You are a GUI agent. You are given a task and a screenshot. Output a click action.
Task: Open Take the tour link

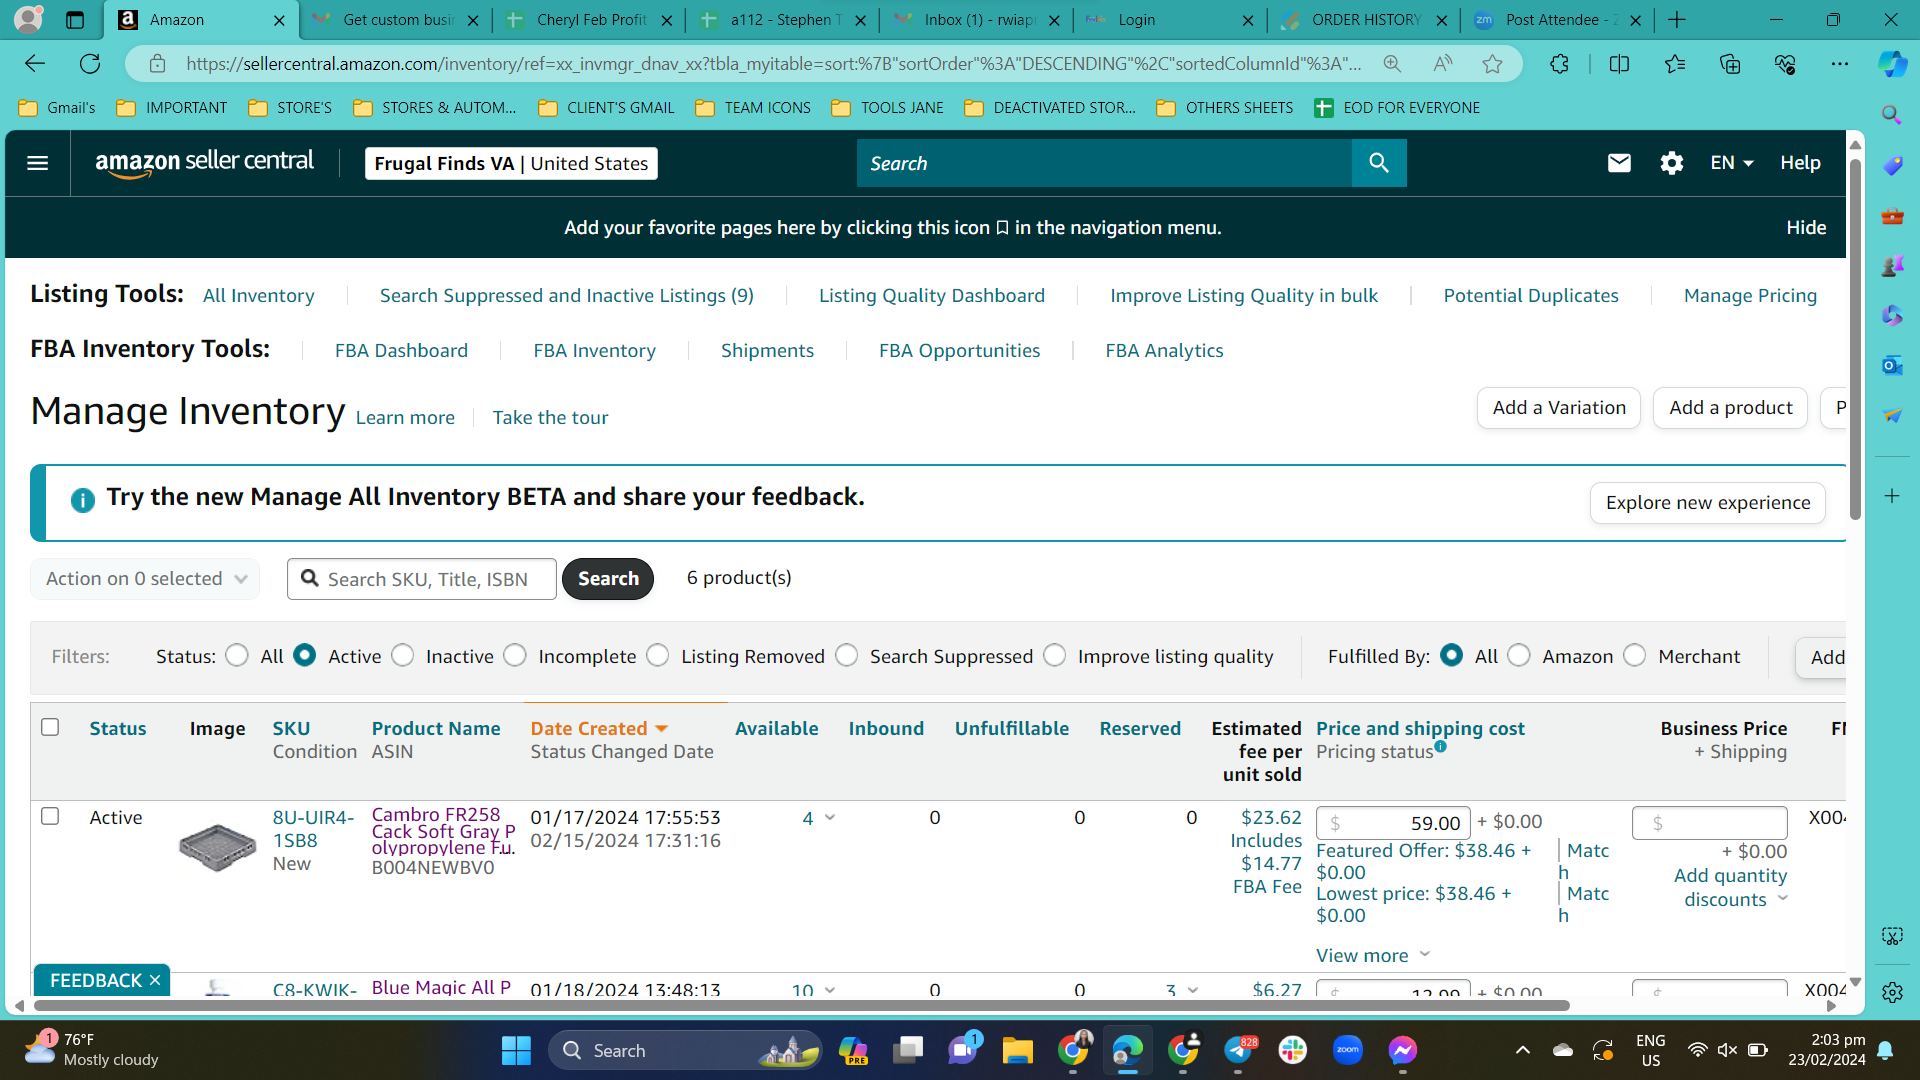pos(550,418)
